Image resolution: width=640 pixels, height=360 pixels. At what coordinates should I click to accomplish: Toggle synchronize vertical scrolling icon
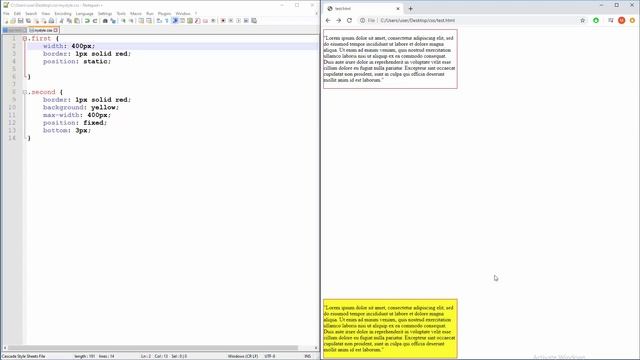click(141, 21)
